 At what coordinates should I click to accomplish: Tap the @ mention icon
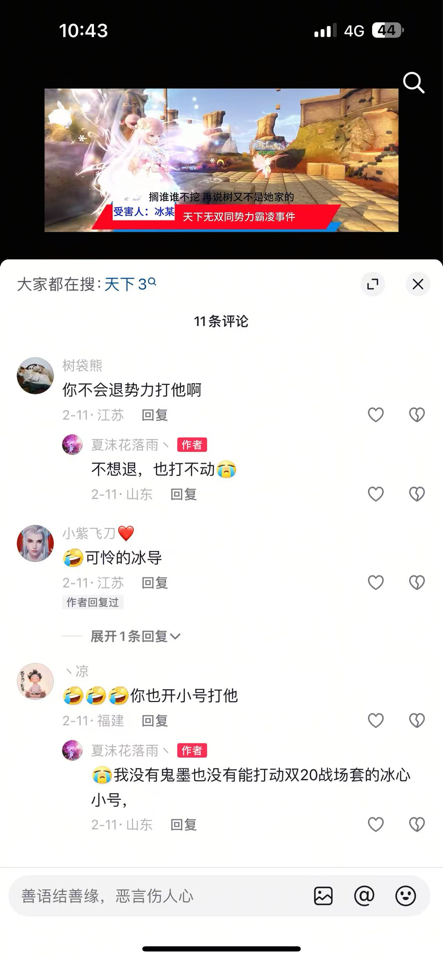pos(364,896)
